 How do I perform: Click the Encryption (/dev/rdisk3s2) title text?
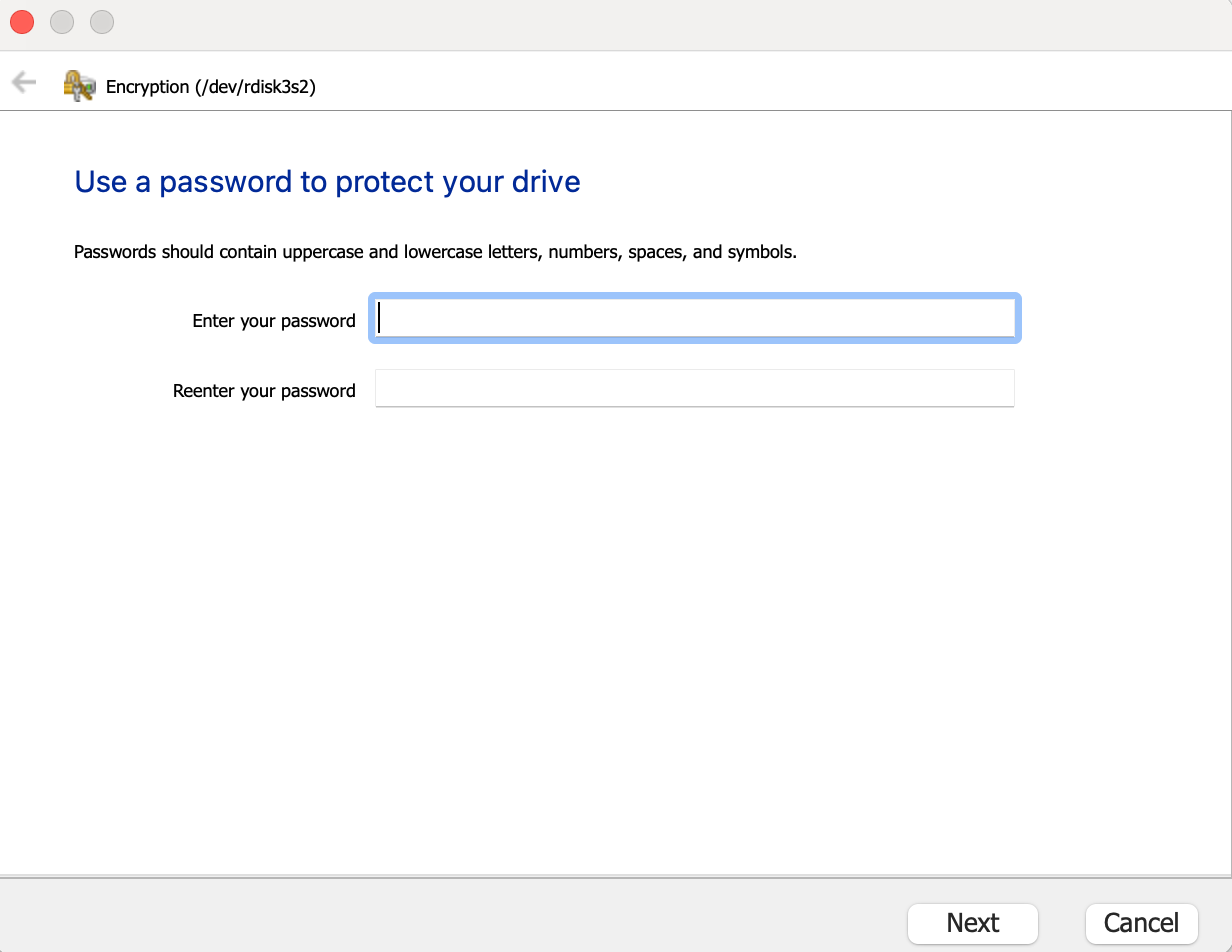coord(211,87)
